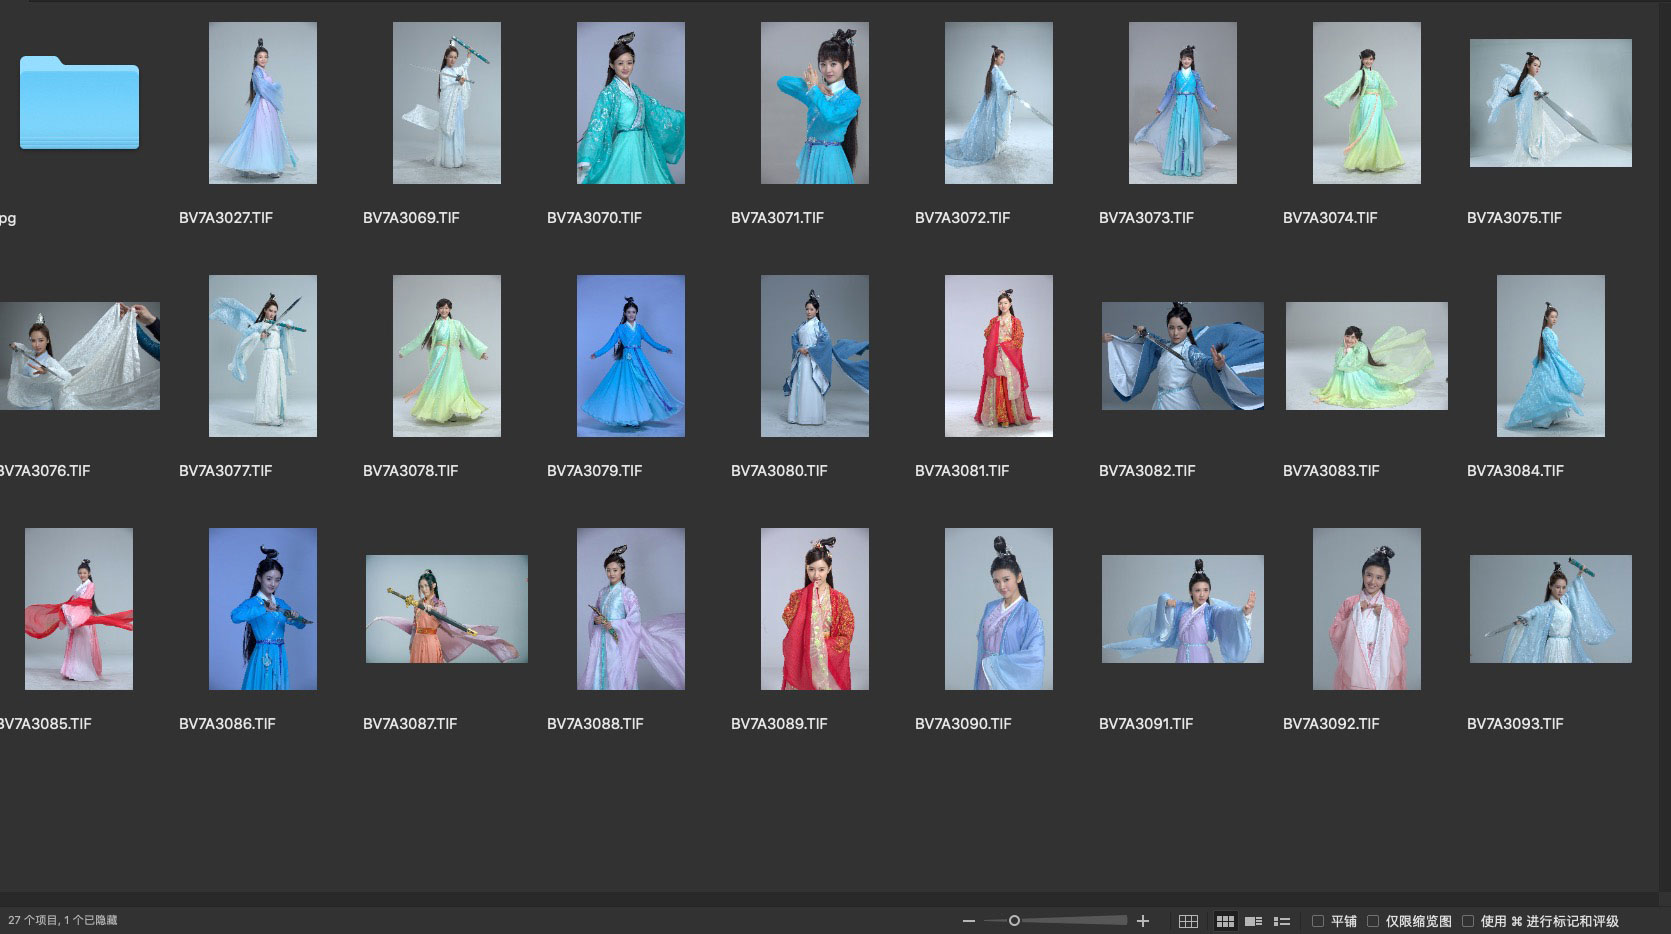The height and width of the screenshot is (934, 1671).
Task: Select the BV7A3087.TIF landscape thumbnail
Action: tap(446, 609)
